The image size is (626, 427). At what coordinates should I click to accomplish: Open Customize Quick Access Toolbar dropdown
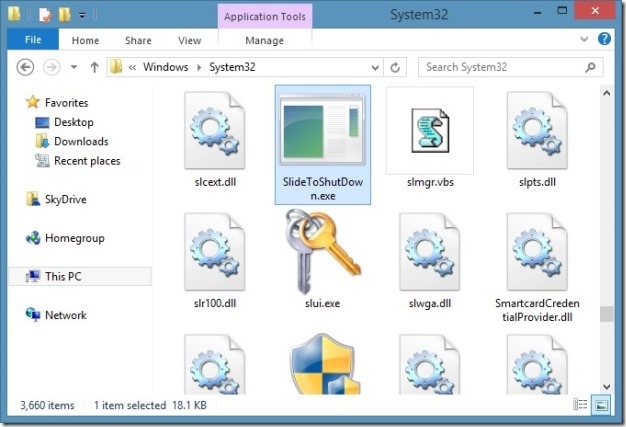click(x=82, y=16)
